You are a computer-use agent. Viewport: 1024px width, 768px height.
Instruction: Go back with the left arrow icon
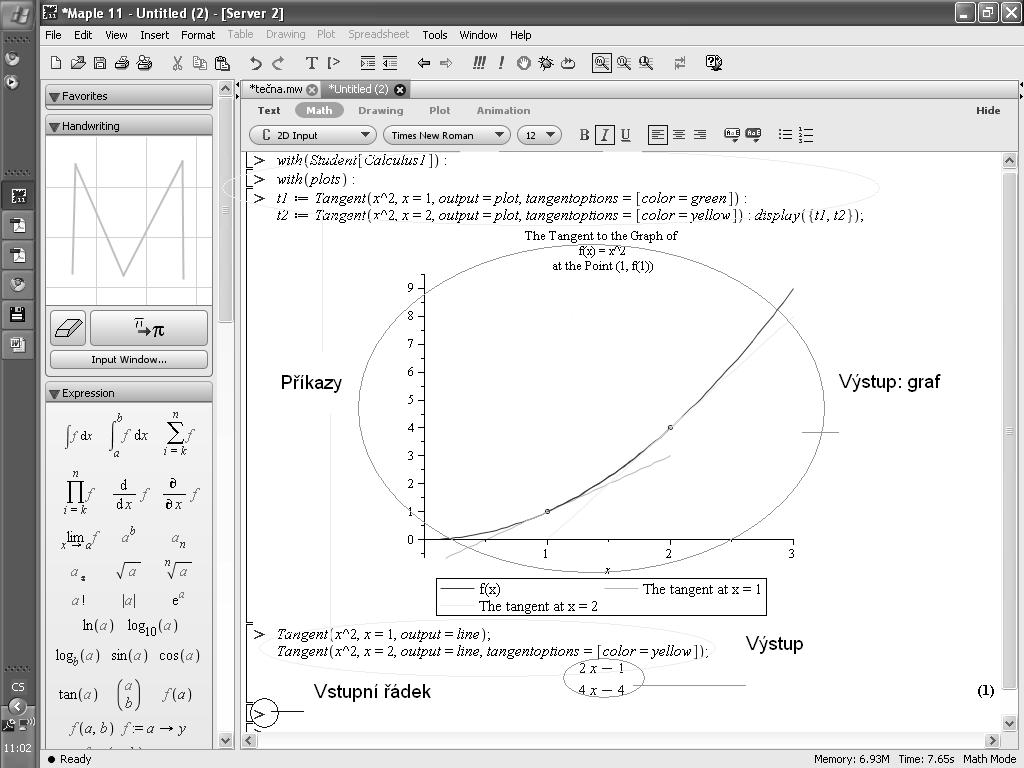point(424,63)
